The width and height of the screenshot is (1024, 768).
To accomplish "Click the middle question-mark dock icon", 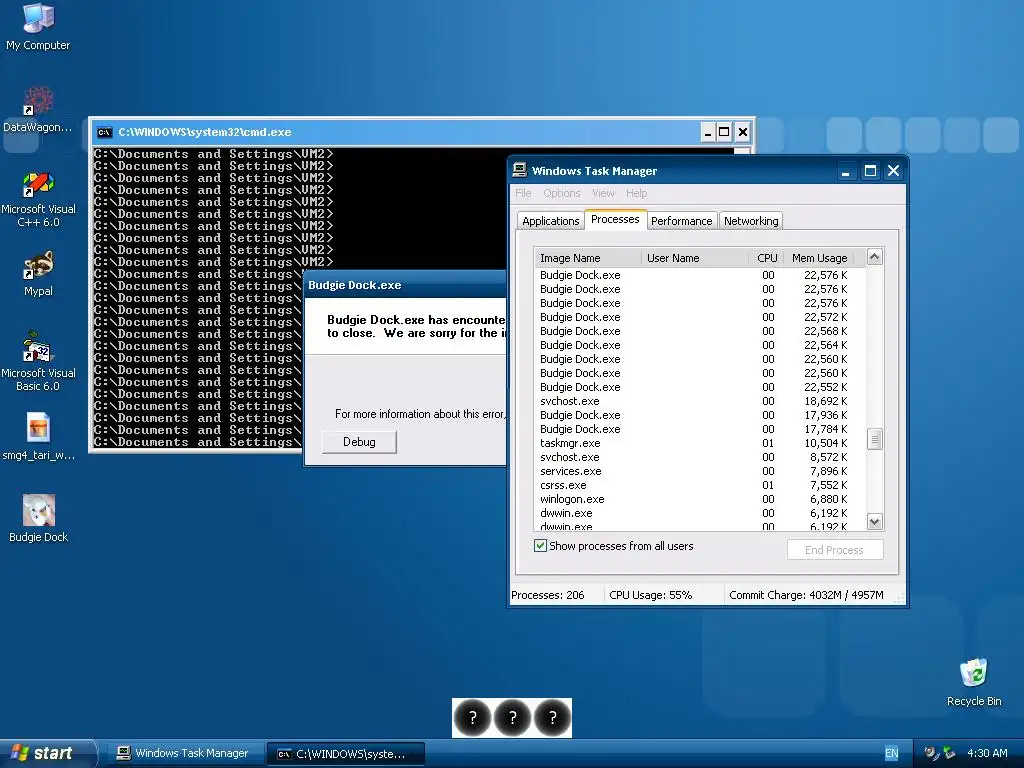I will (513, 718).
